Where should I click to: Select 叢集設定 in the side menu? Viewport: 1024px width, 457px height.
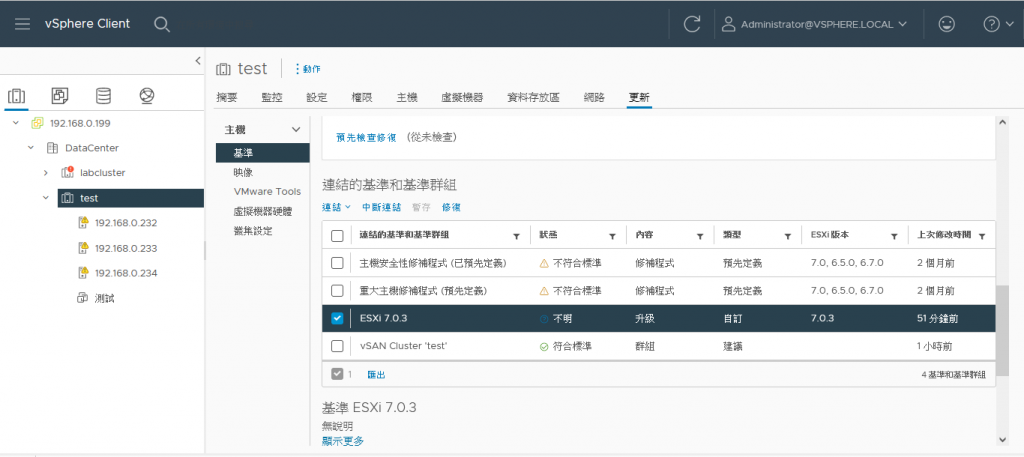pos(253,230)
